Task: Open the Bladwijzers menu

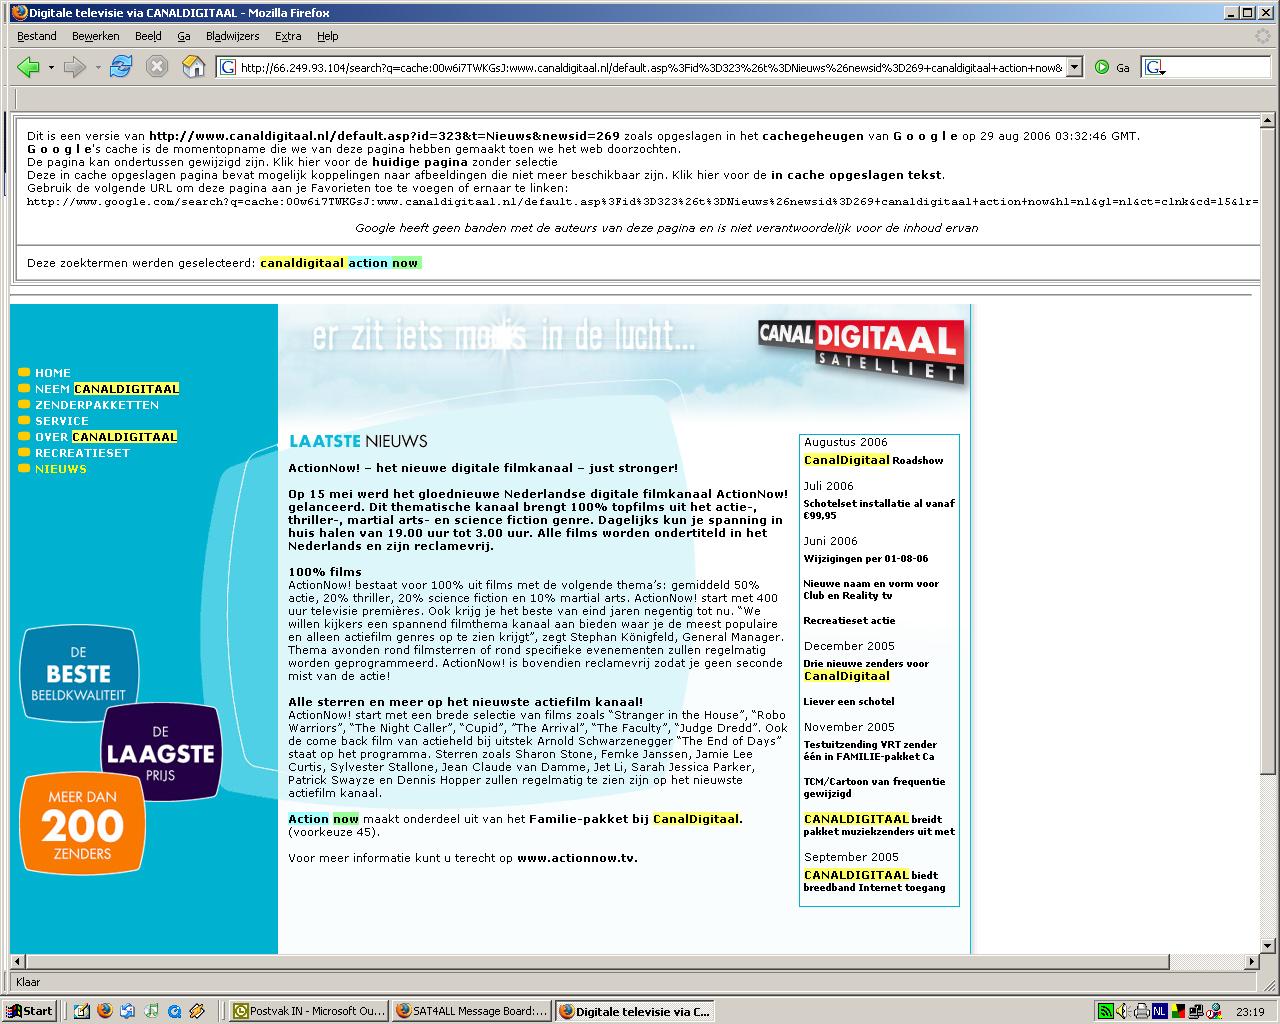Action: click(232, 36)
